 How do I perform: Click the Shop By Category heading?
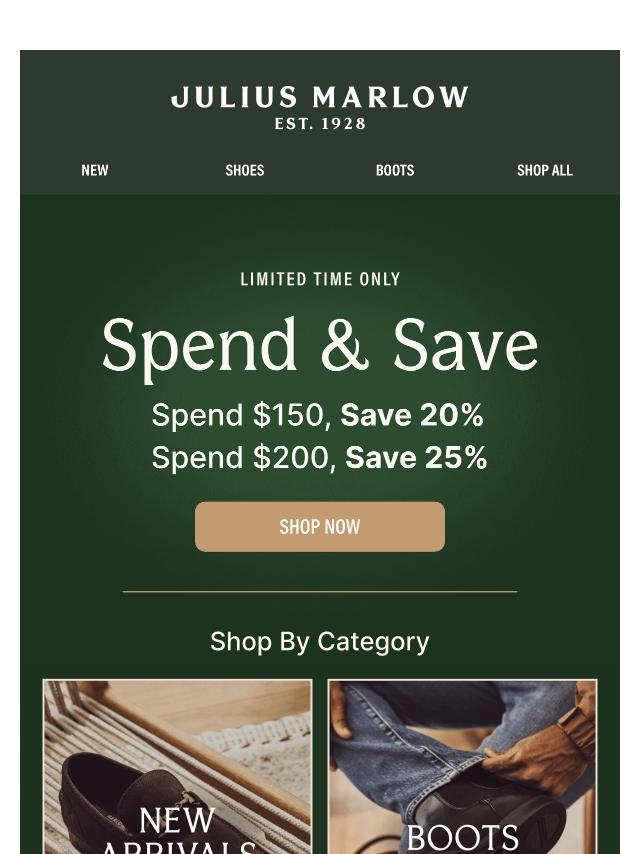pyautogui.click(x=320, y=642)
